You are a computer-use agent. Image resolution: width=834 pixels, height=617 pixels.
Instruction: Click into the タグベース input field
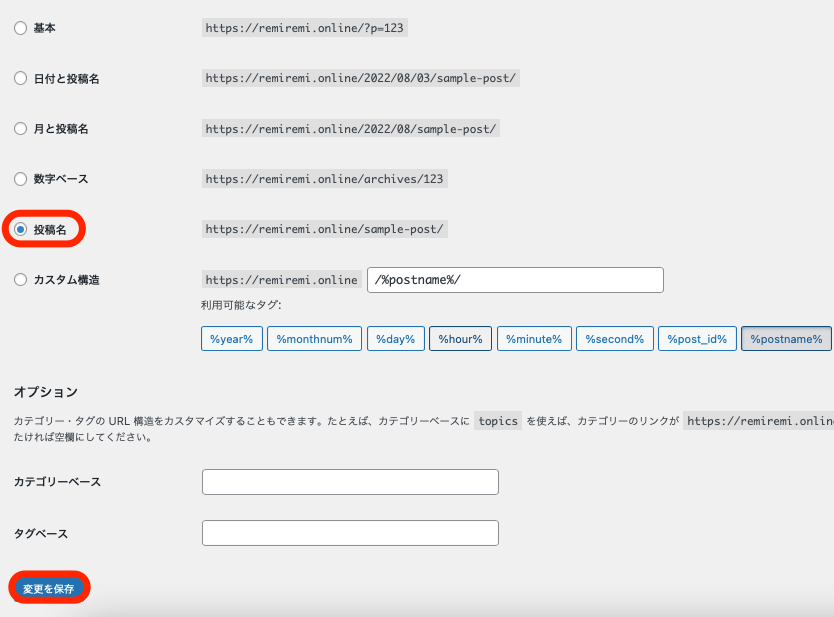tap(350, 533)
